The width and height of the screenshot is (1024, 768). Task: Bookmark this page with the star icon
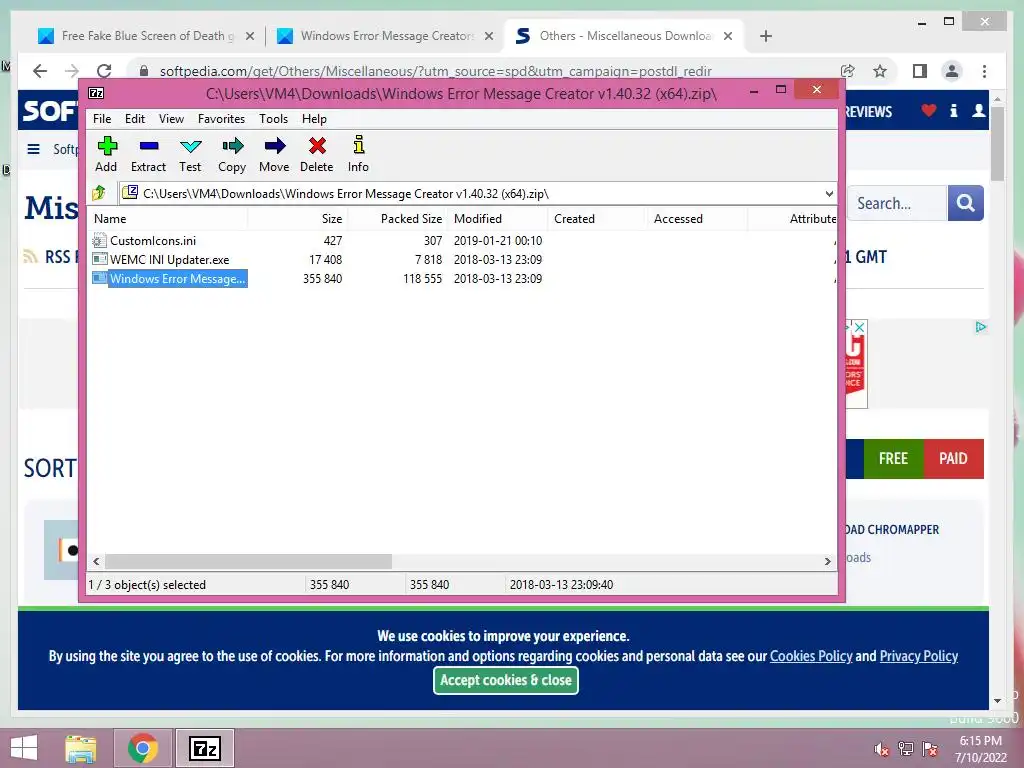coord(880,71)
